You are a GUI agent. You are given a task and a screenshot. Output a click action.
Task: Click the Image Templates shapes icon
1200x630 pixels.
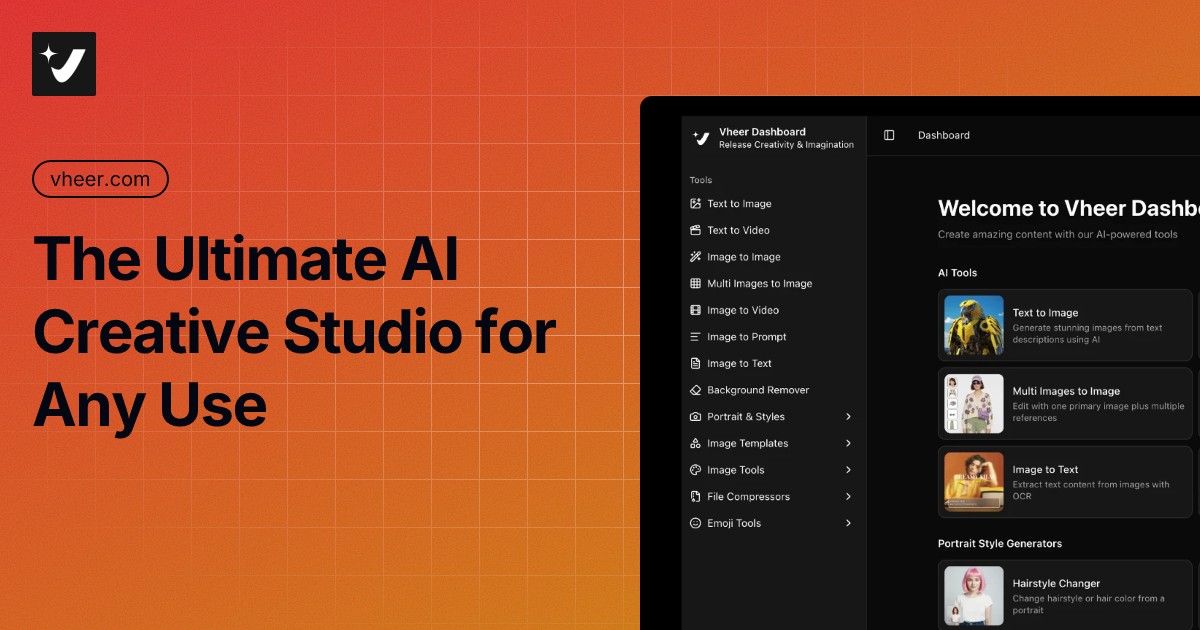696,443
